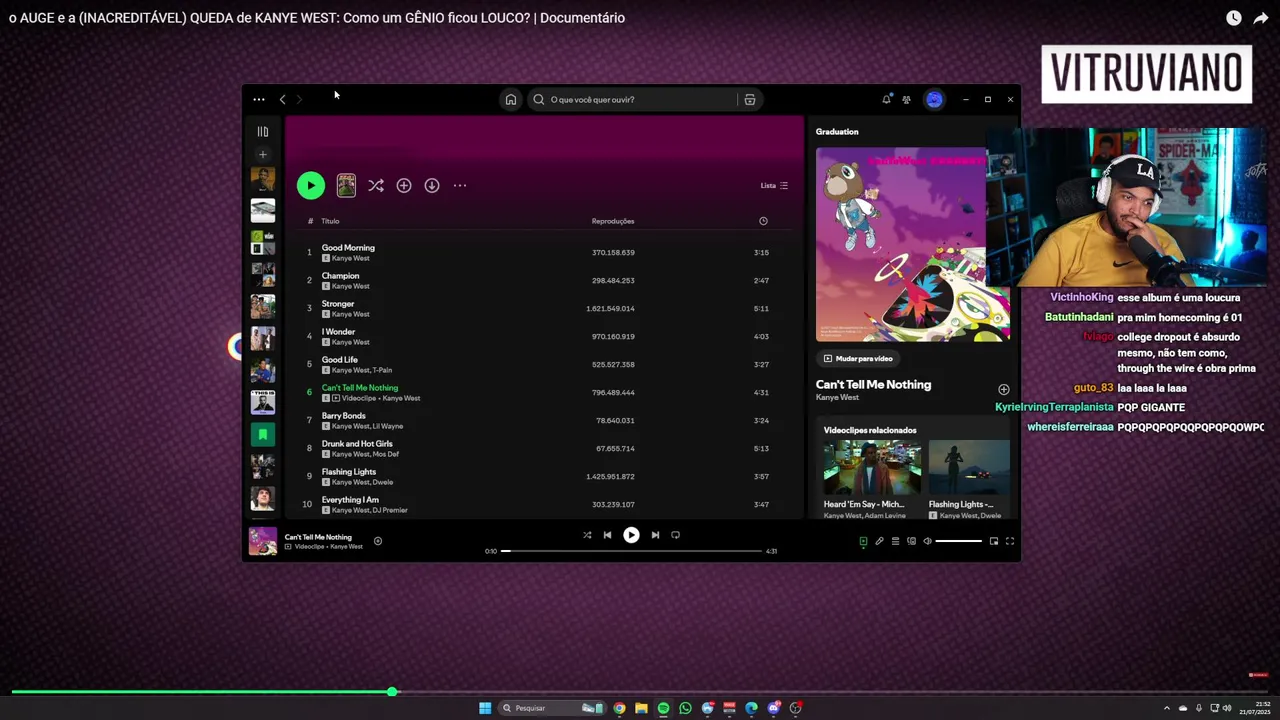
Task: Open Kanye West link in Now Playing panel
Action: (837, 397)
